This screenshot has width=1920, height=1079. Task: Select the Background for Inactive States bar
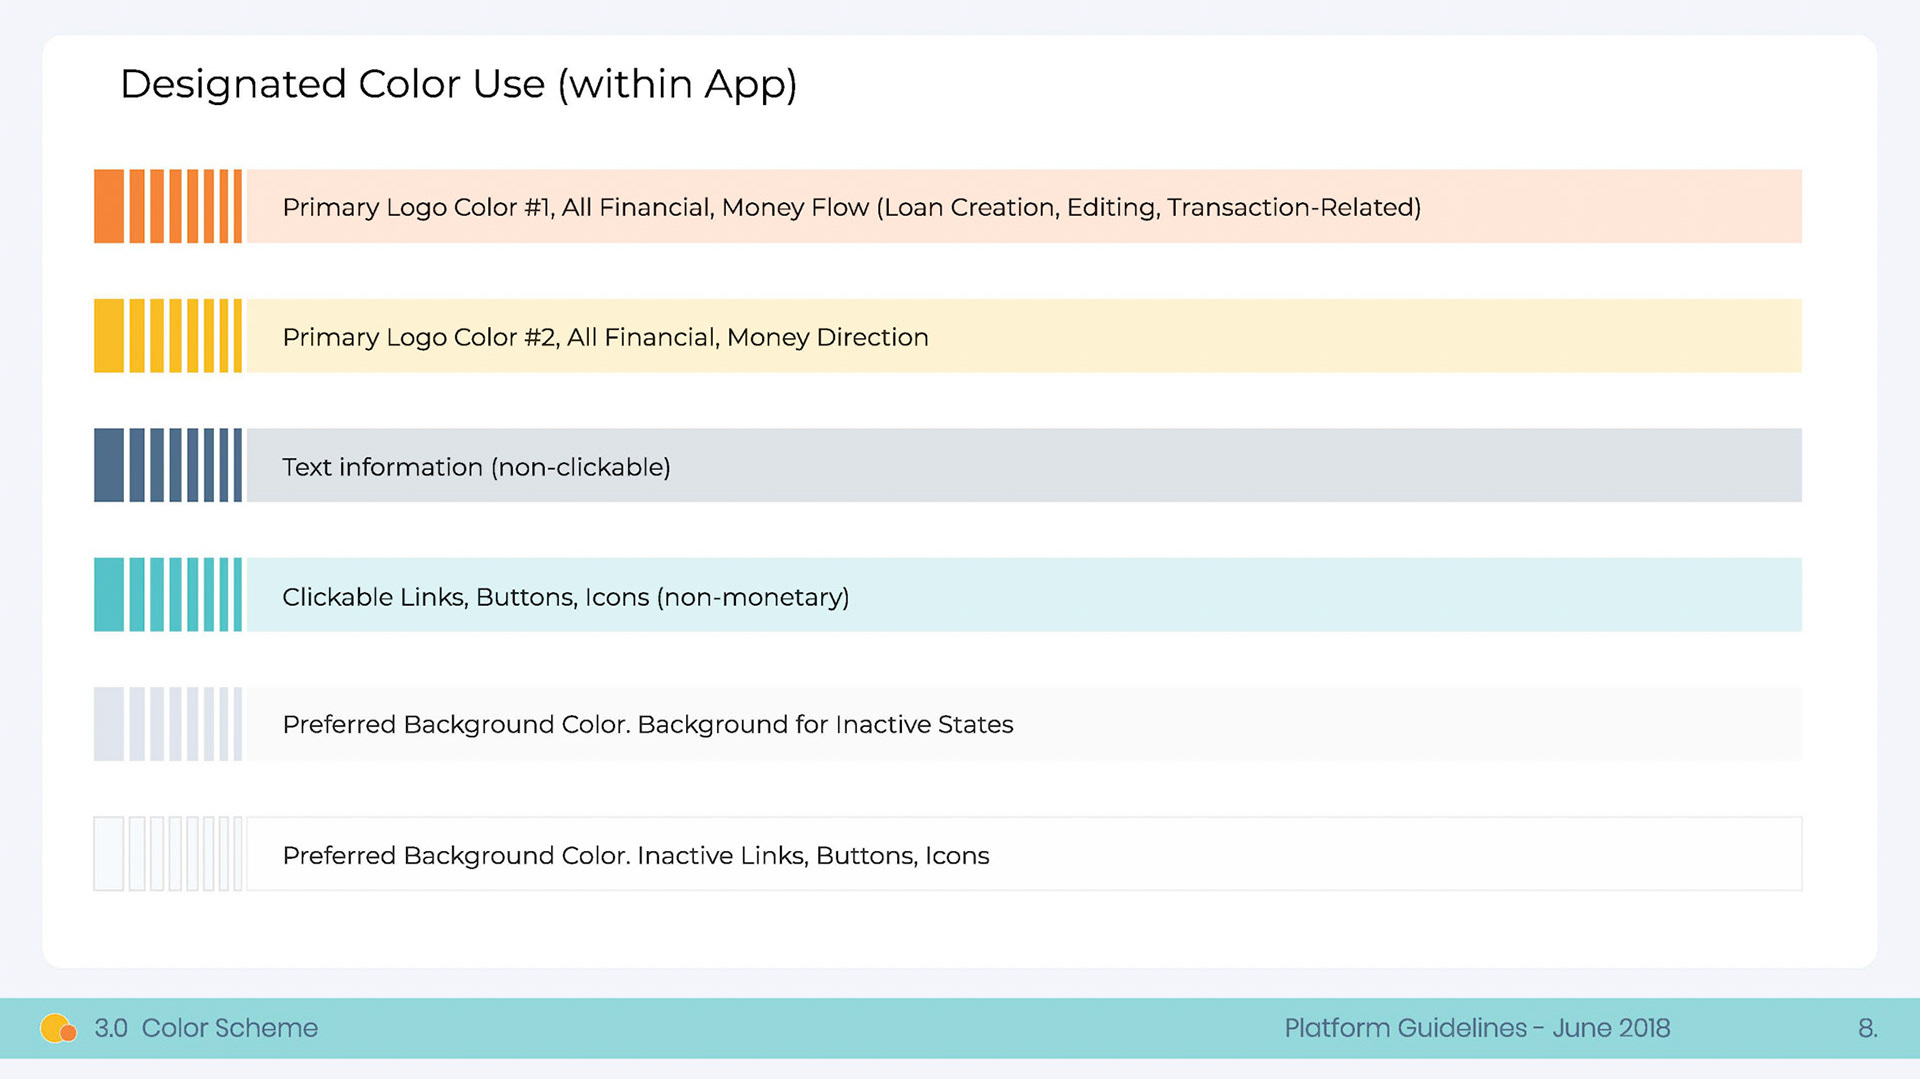(1024, 724)
